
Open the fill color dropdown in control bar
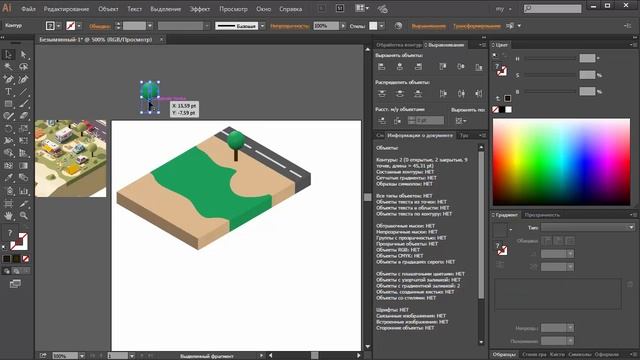tap(58, 26)
